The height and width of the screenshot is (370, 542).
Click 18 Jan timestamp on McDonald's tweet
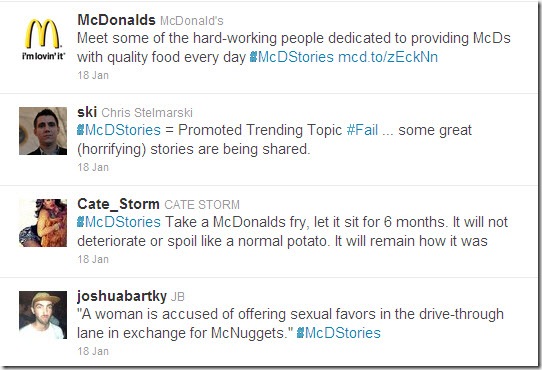93,75
